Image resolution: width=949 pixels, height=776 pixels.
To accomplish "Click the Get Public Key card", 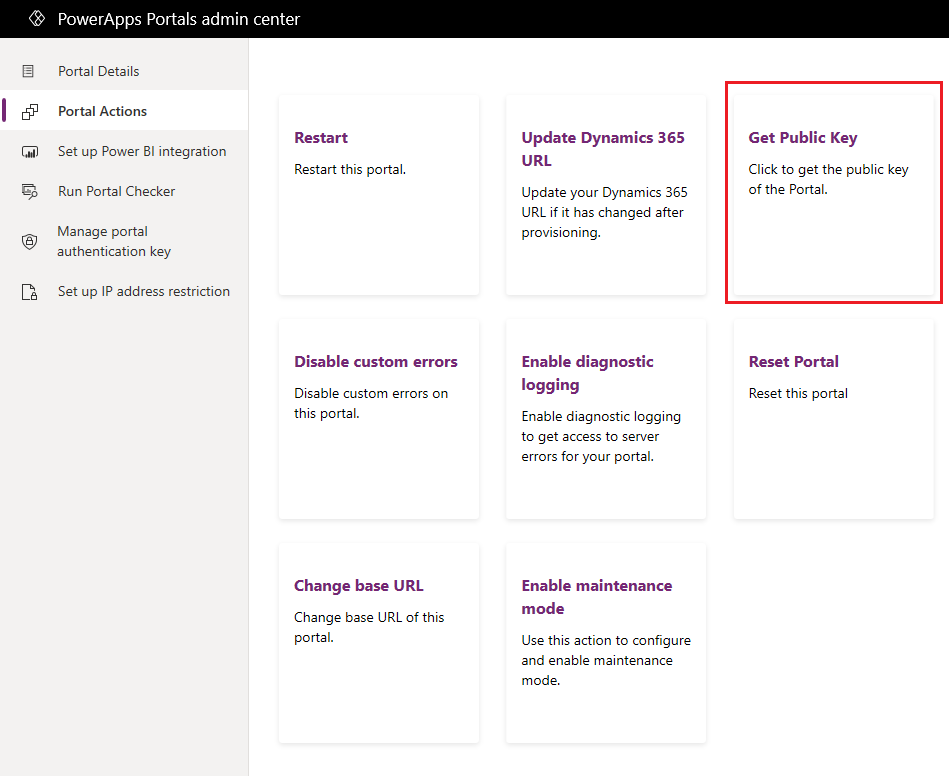I will pyautogui.click(x=833, y=195).
